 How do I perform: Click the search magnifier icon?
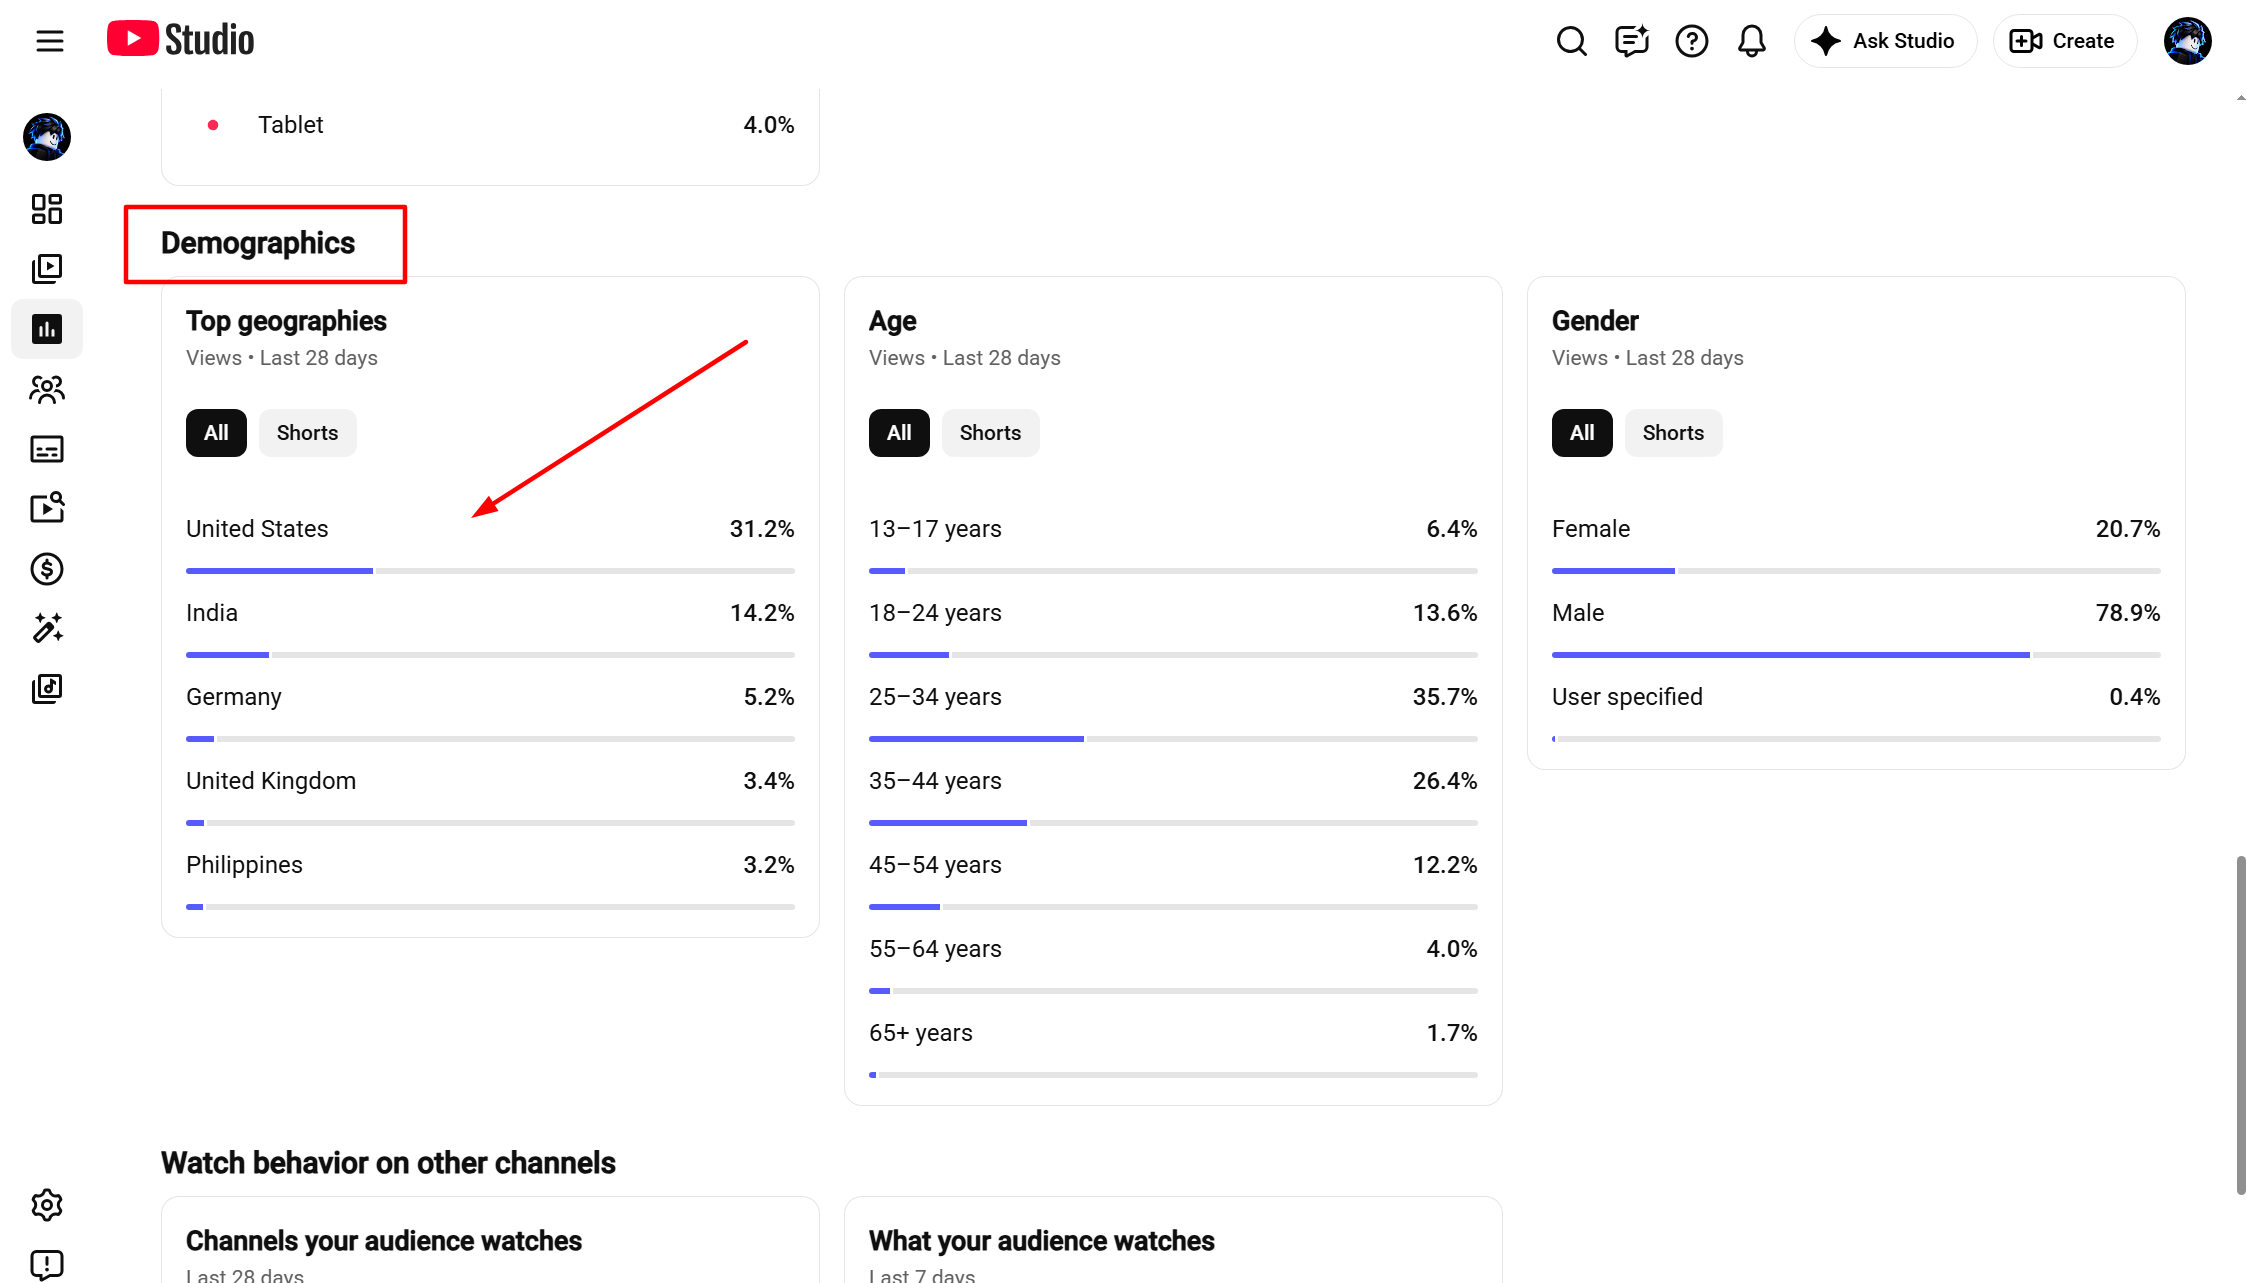(1571, 41)
